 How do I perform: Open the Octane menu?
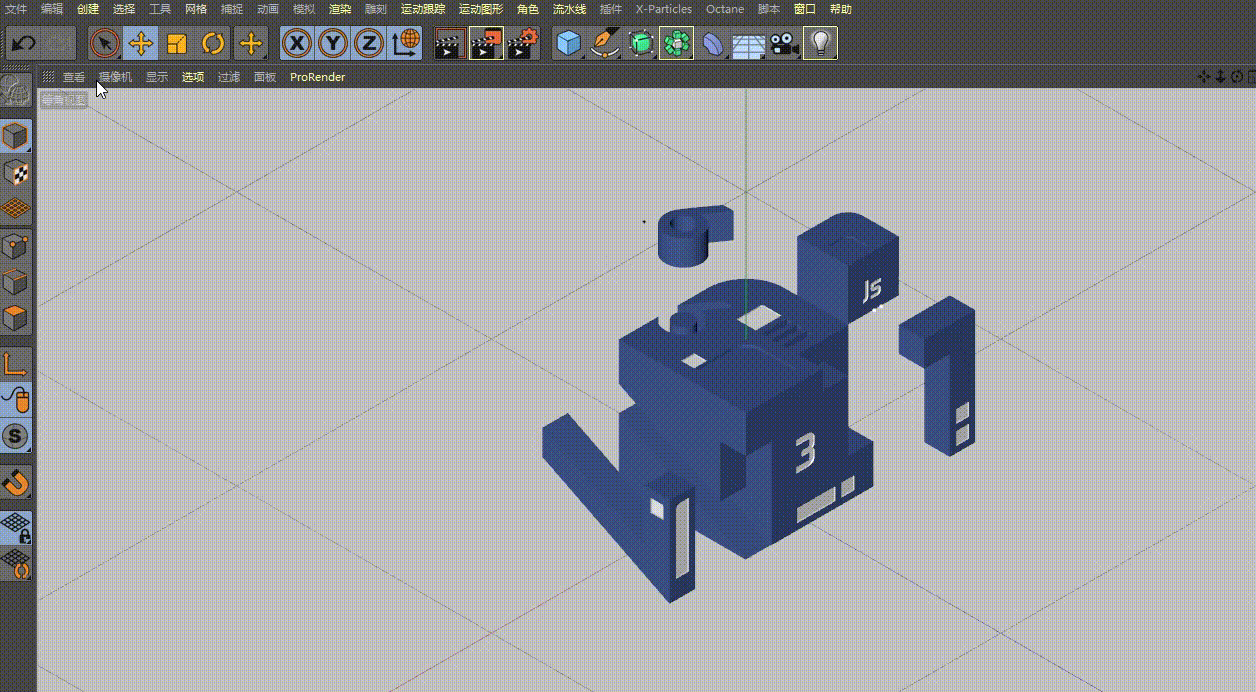[725, 9]
